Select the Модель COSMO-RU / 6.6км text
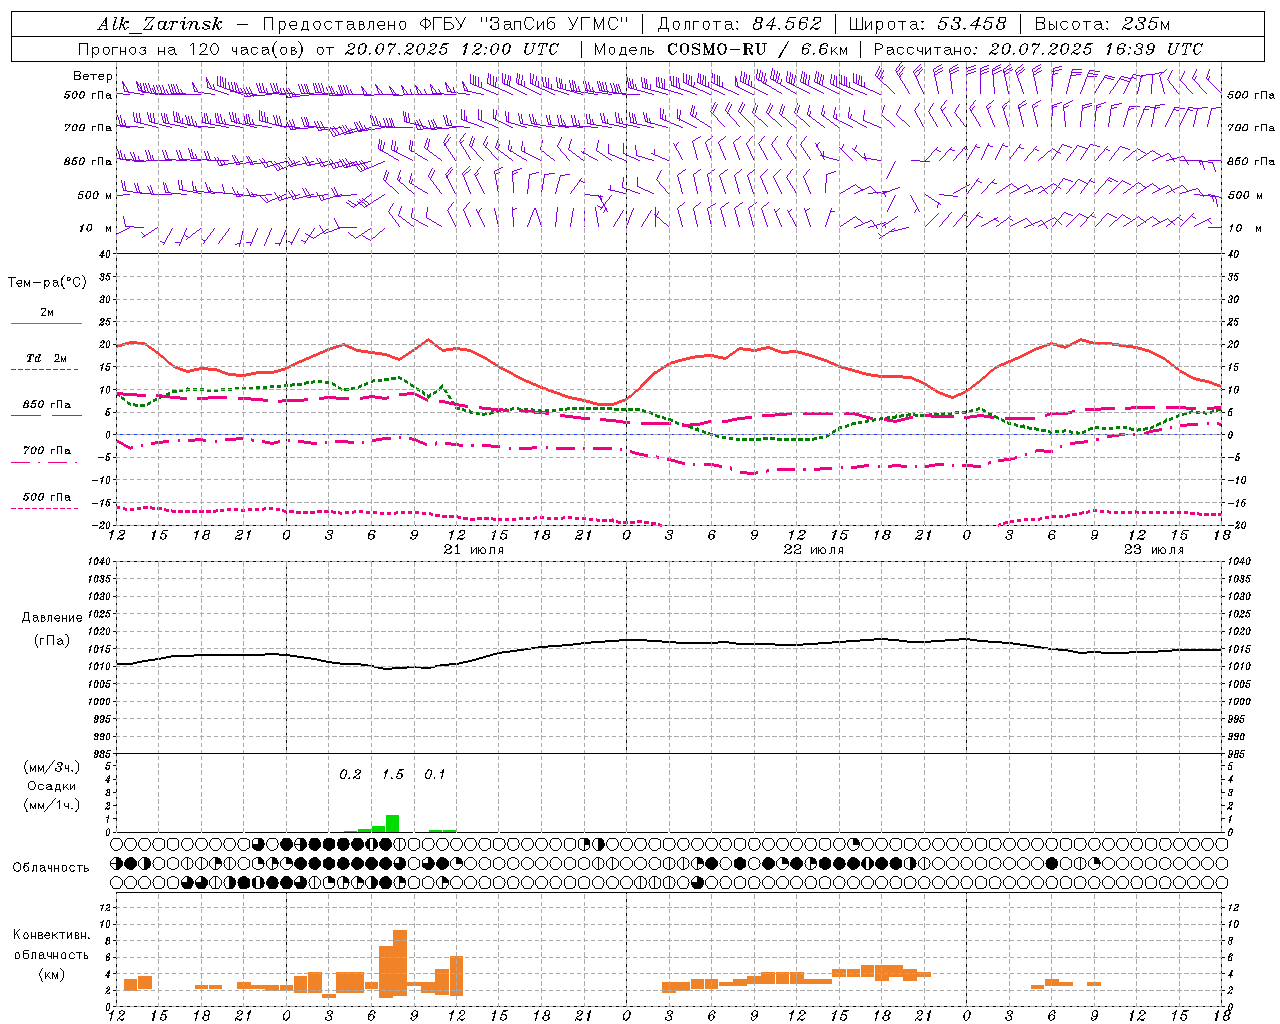This screenshot has width=1280, height=1024. [x=721, y=49]
